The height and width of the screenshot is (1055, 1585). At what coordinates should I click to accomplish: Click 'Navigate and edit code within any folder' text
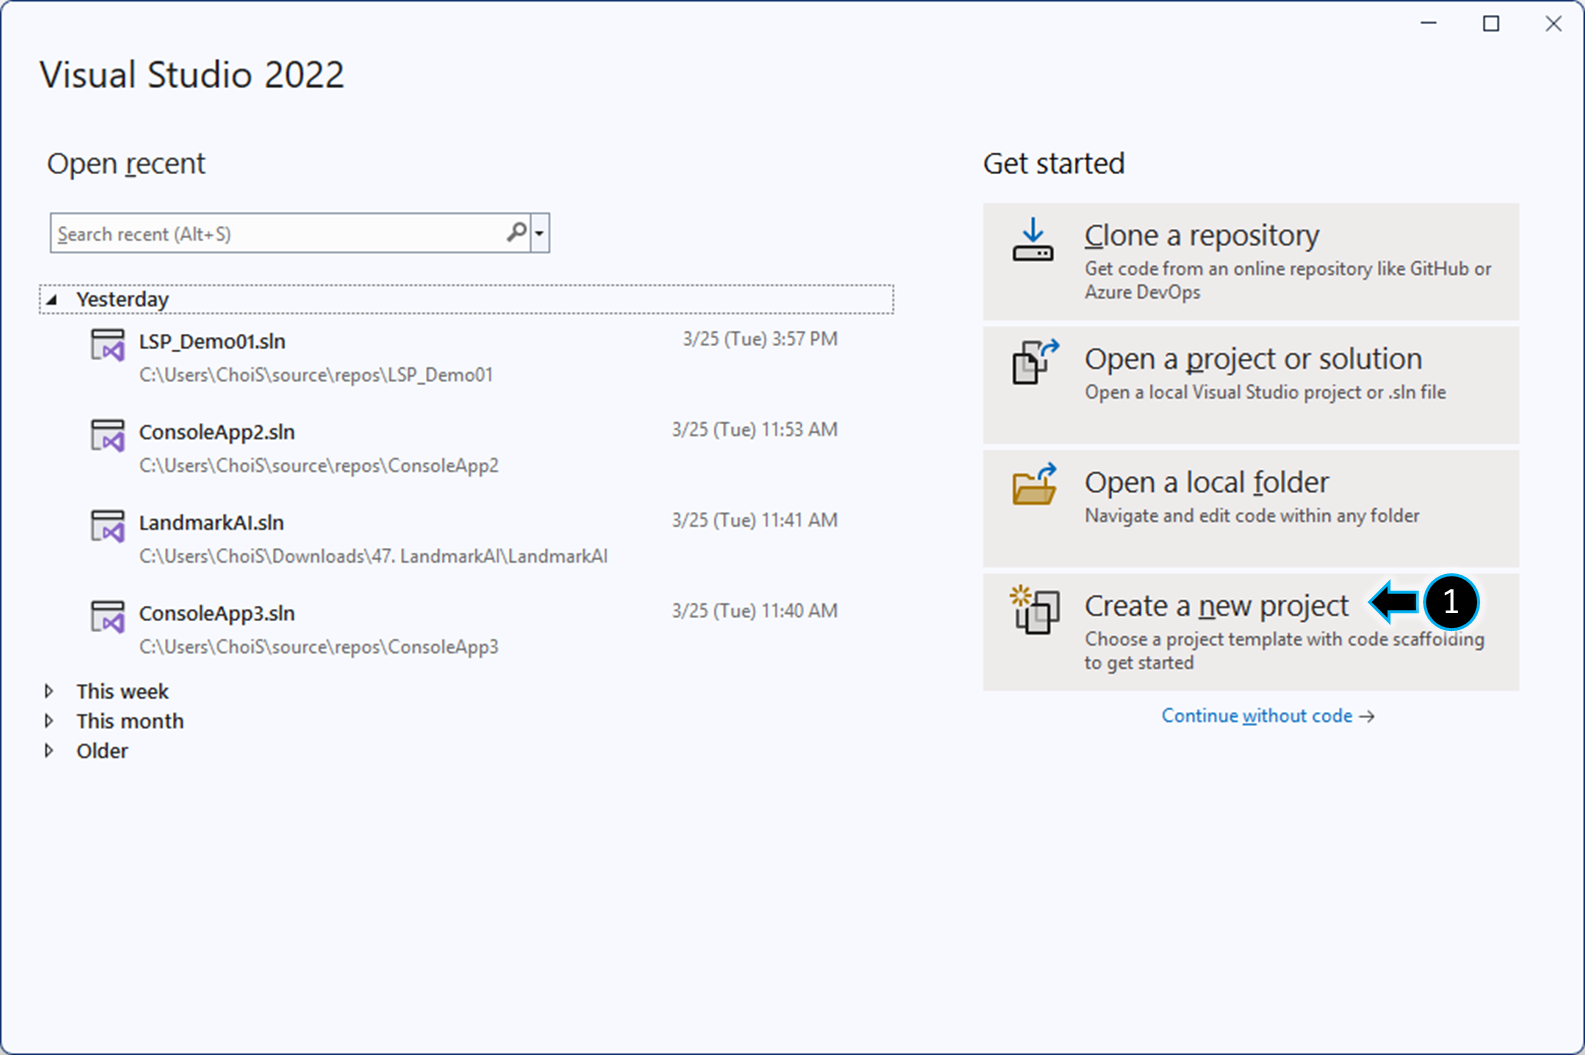tap(1252, 516)
